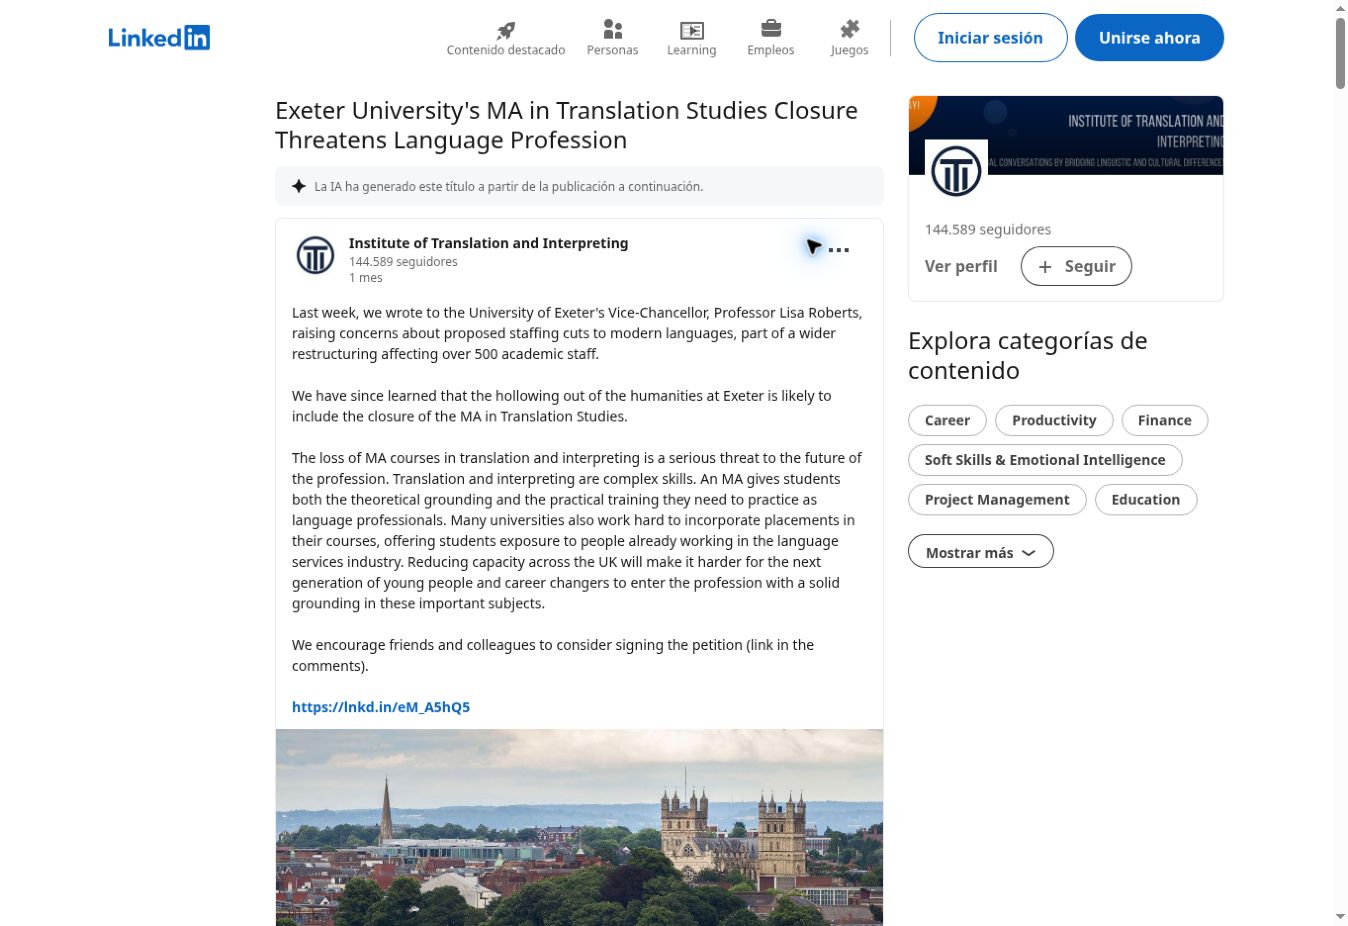Open the Learning section
Viewport: 1348px width, 926px height.
691,38
